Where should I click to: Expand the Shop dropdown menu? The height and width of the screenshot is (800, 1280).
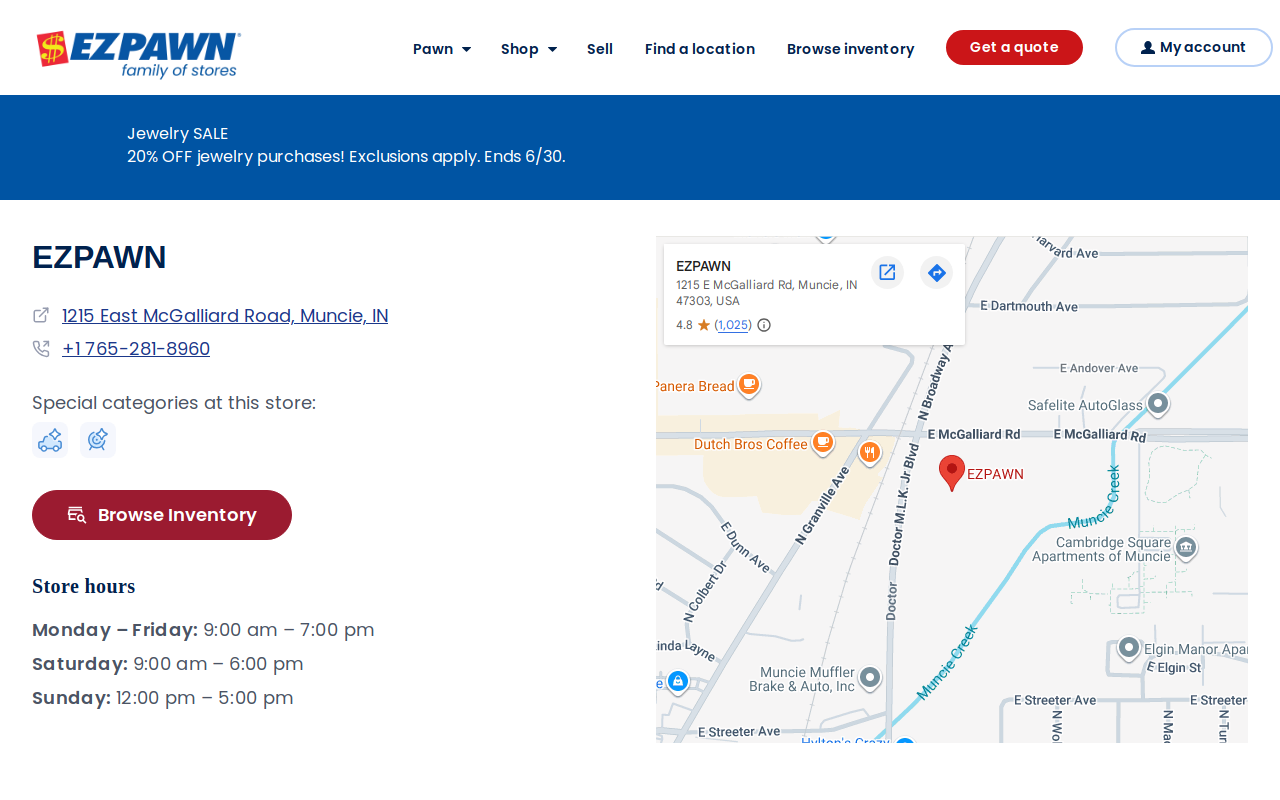tap(529, 49)
